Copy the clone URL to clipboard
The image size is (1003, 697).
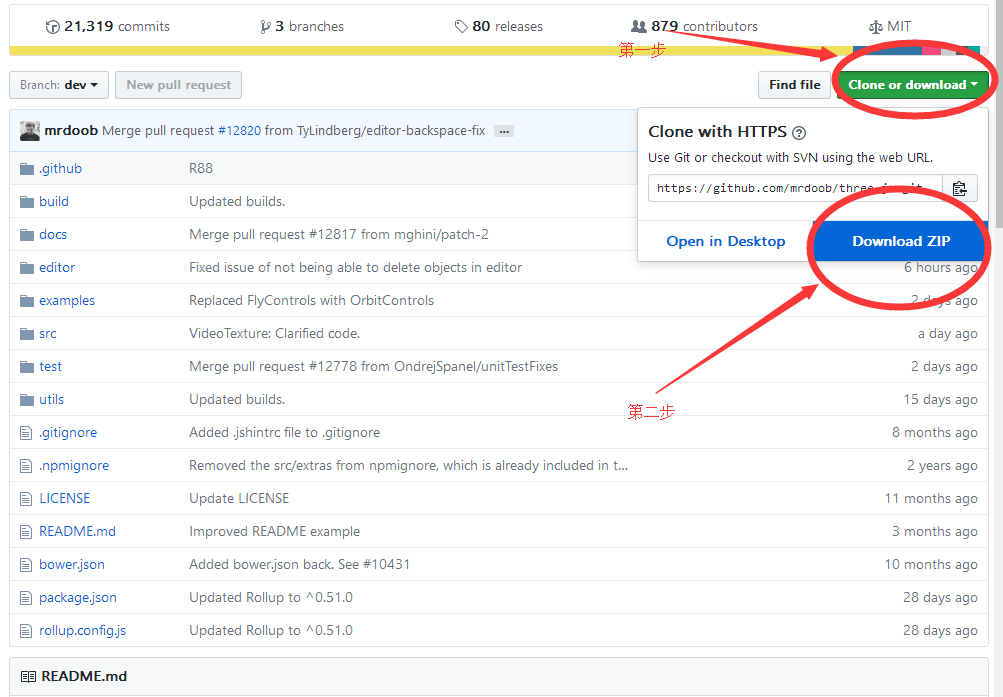[960, 188]
